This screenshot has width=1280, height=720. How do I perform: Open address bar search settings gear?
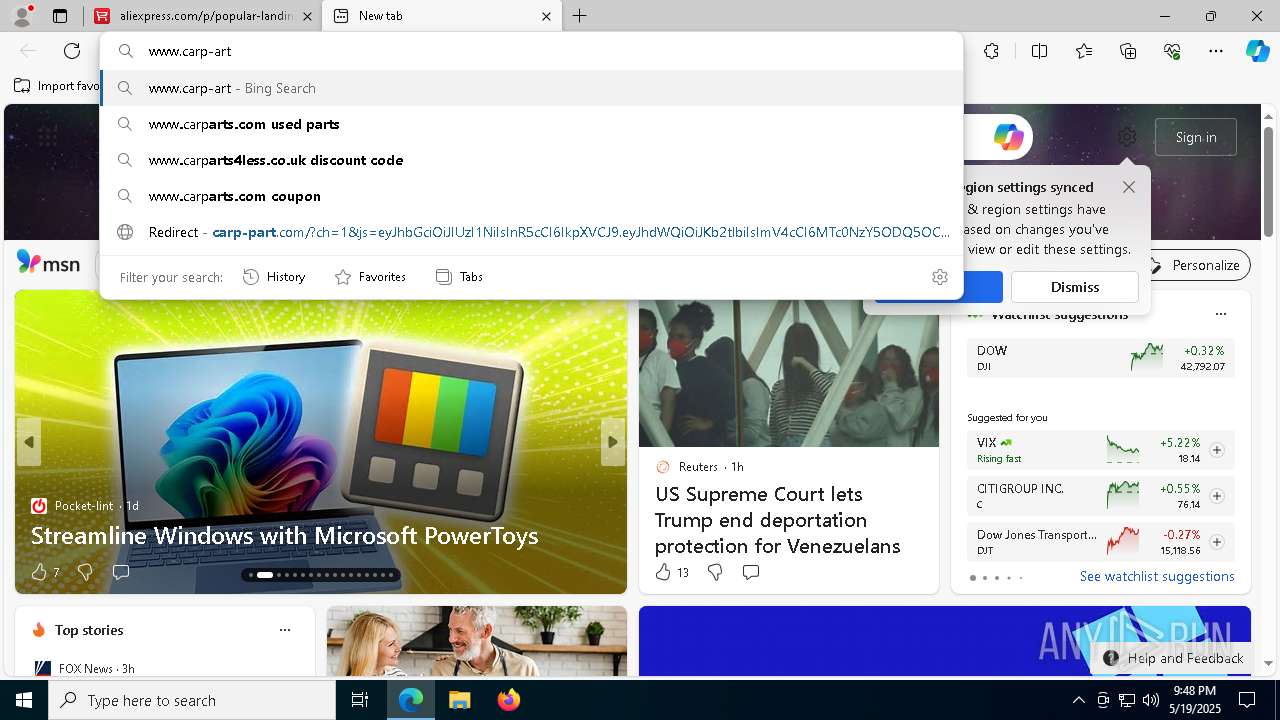click(x=940, y=277)
